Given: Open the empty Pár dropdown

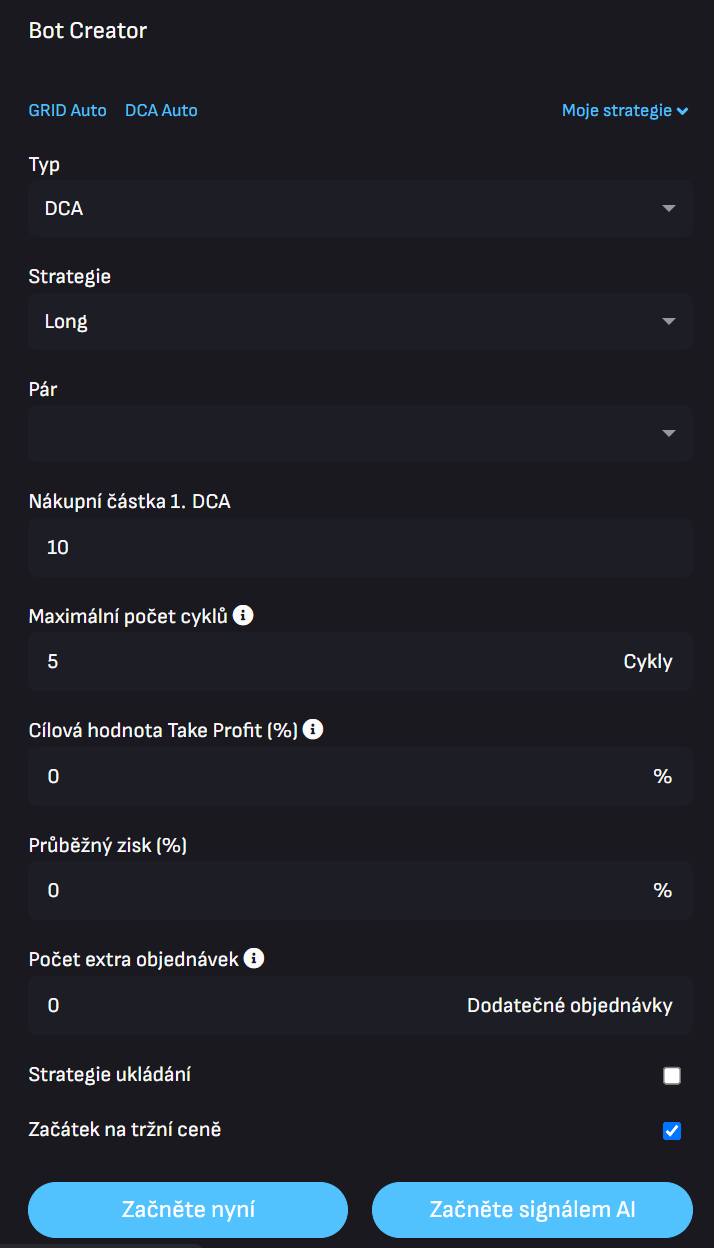Looking at the screenshot, I should [360, 434].
